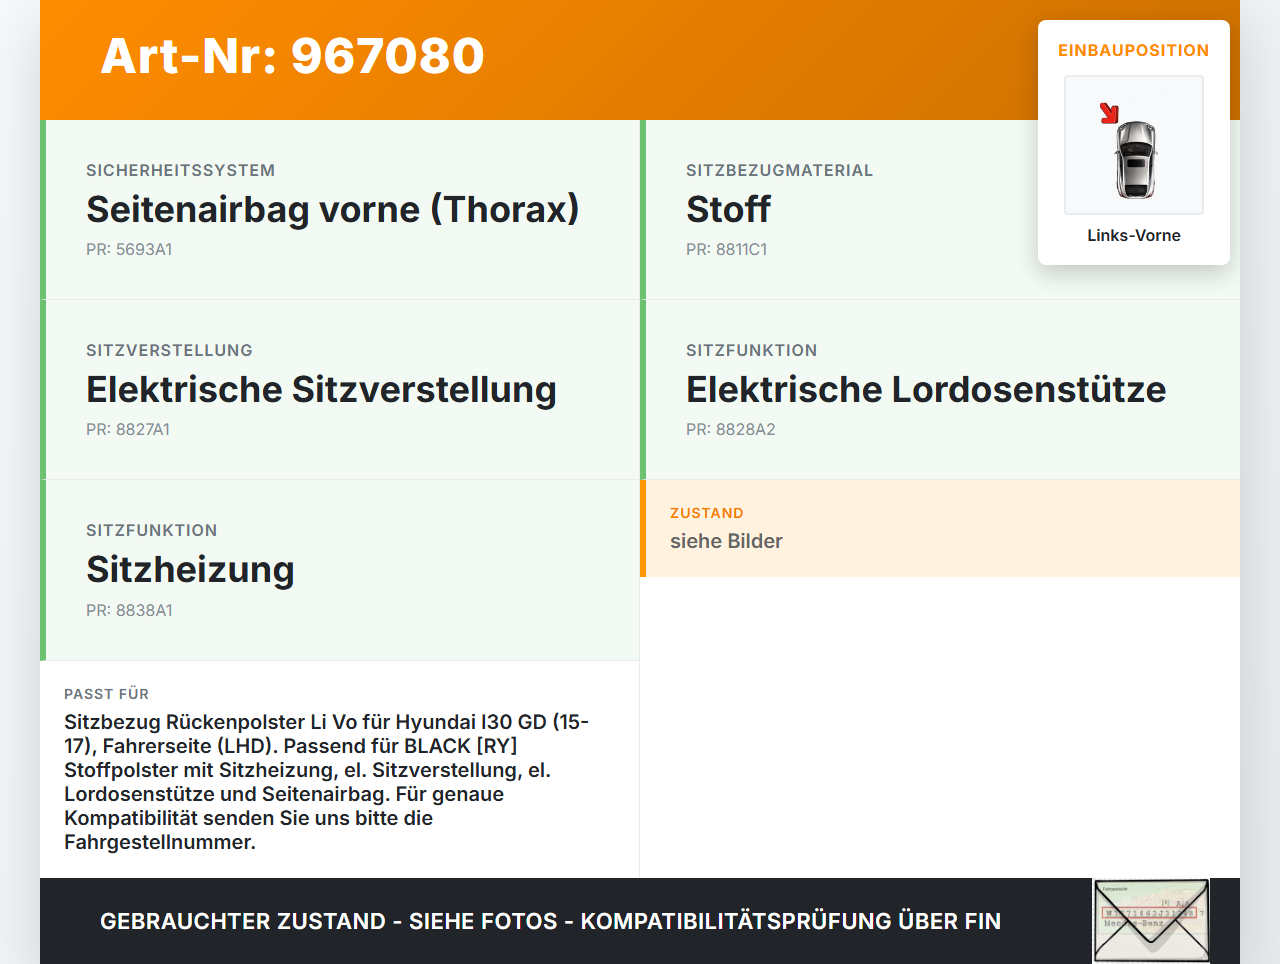Click the Elektrische Sitzverstellung card

pyautogui.click(x=340, y=390)
